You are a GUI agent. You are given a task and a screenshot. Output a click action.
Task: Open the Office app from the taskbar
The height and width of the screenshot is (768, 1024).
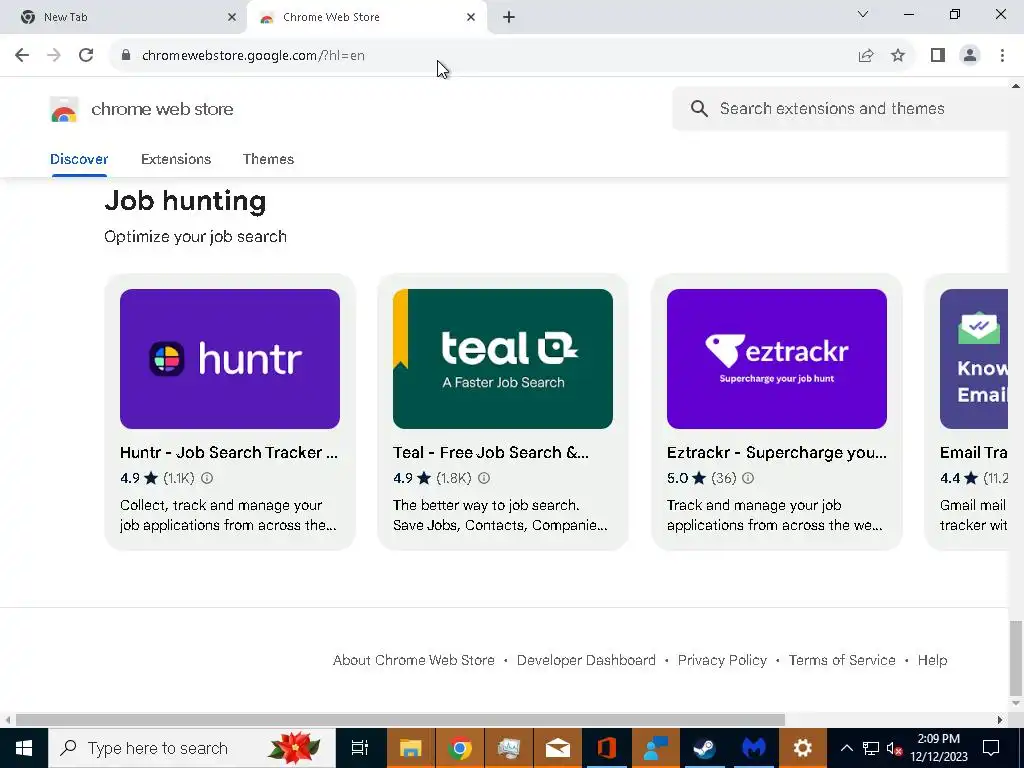click(x=607, y=748)
